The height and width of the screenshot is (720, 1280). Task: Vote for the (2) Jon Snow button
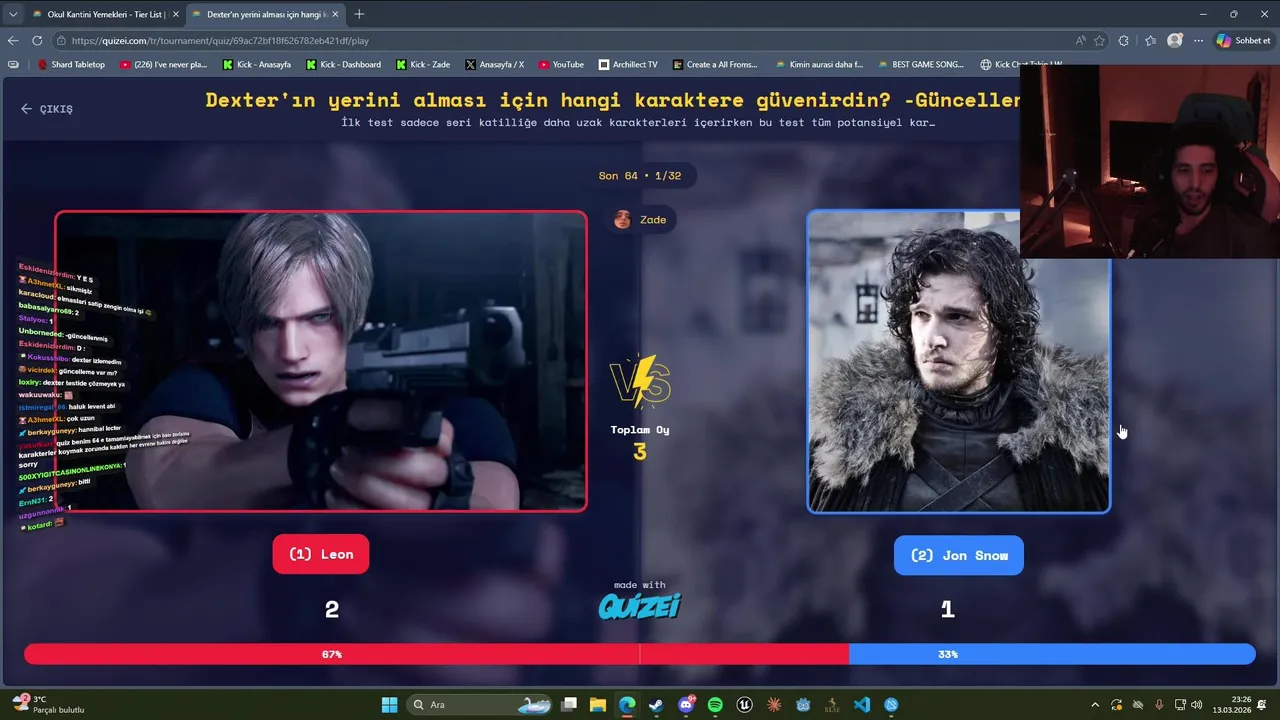point(959,555)
